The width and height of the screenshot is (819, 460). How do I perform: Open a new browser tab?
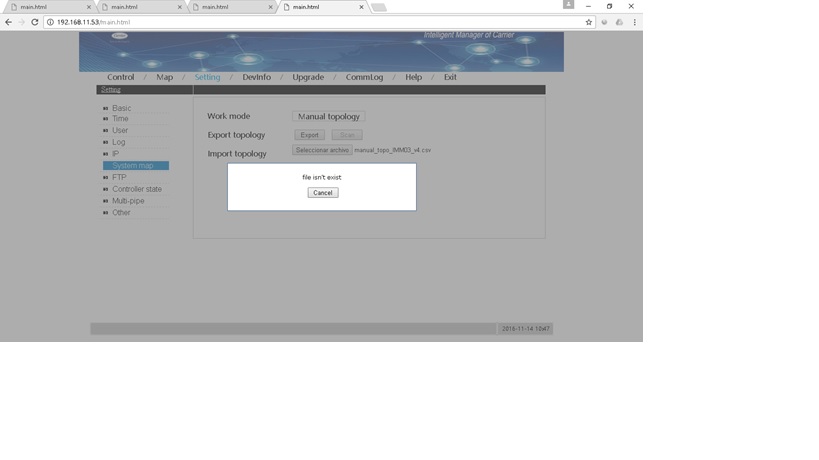pos(378,7)
